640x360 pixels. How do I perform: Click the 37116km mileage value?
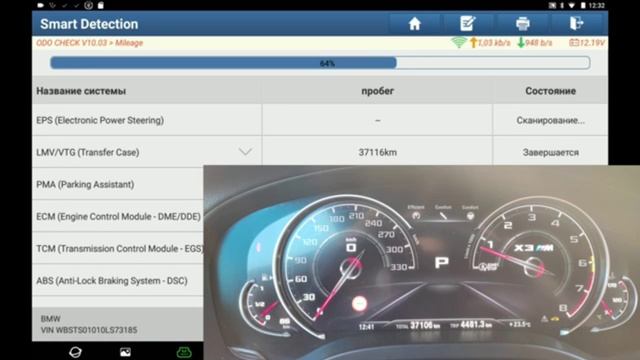coord(378,152)
